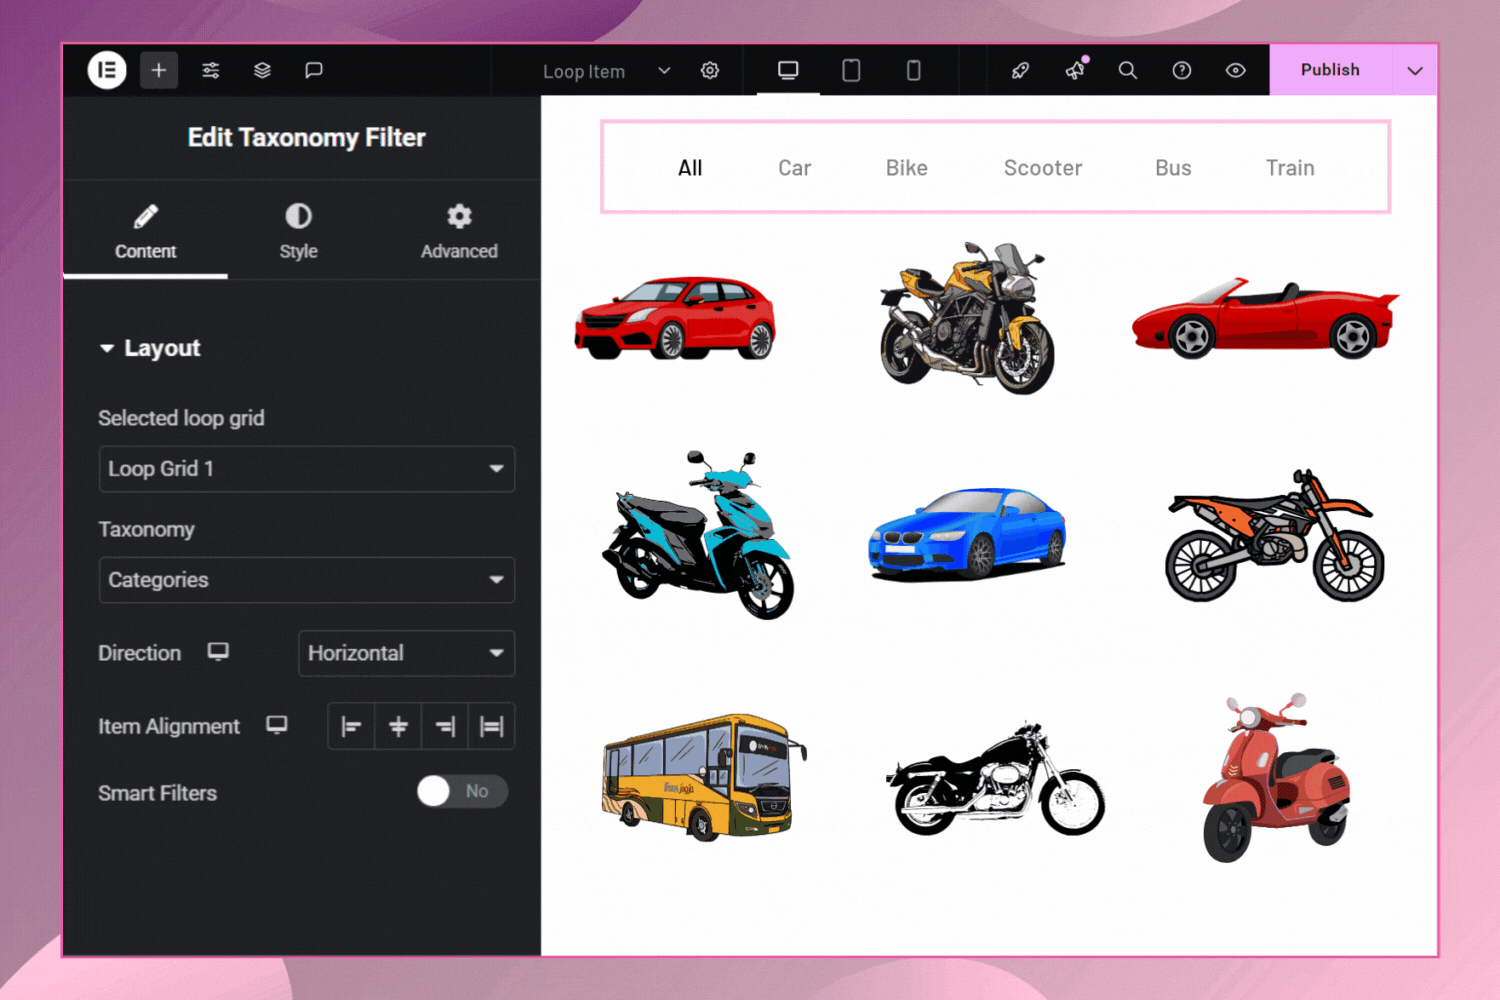Click the Publish button

(x=1330, y=70)
